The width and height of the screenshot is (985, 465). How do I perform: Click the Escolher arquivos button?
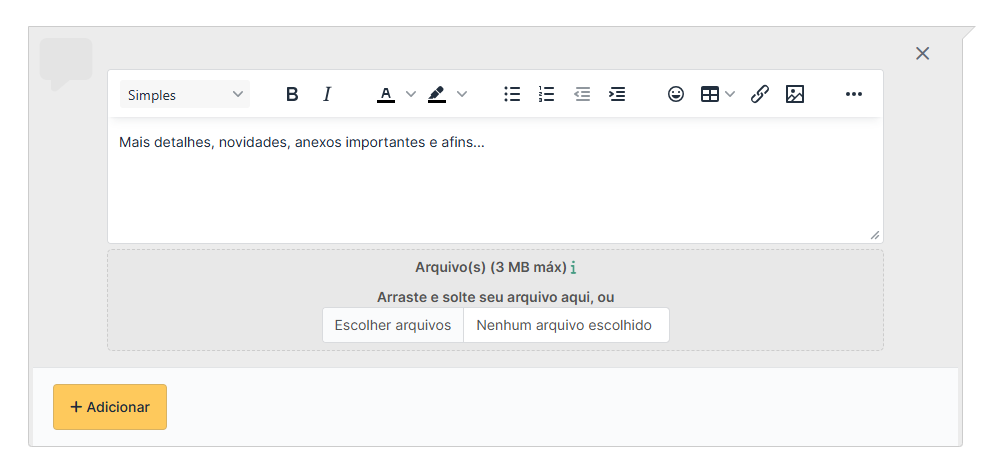click(x=393, y=325)
